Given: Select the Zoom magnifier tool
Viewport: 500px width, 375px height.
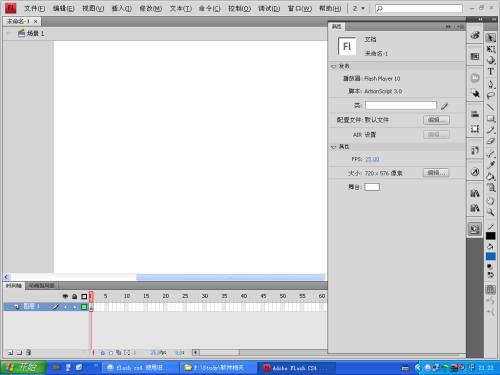Looking at the screenshot, I should 491,212.
